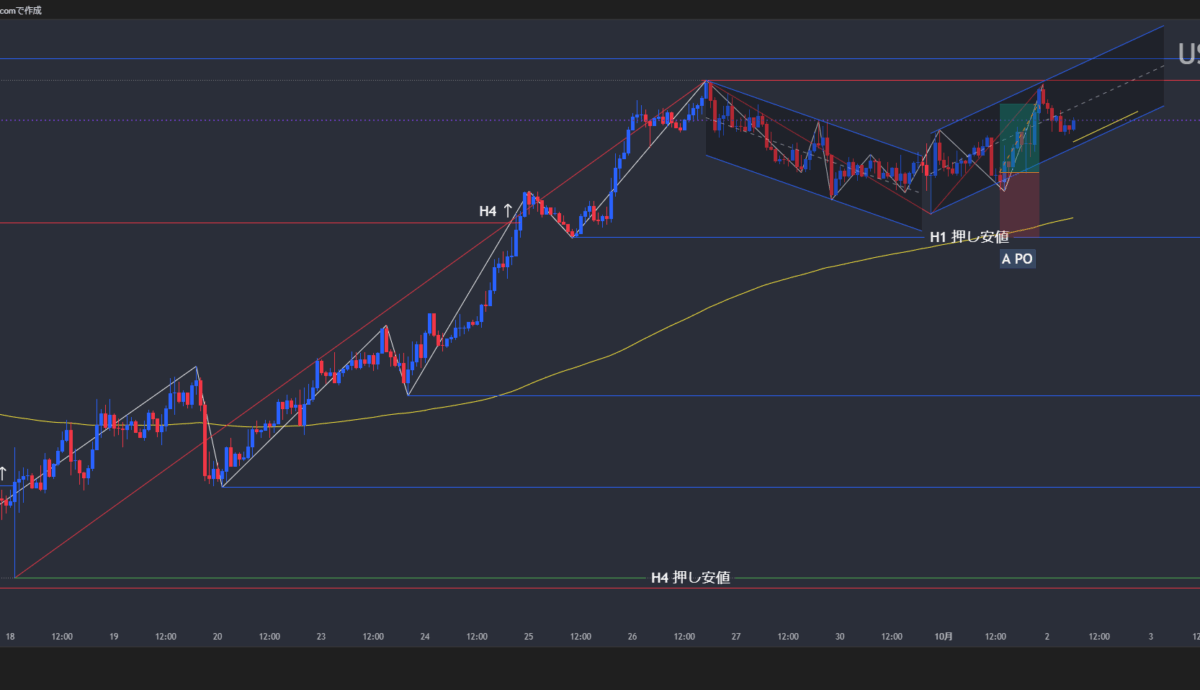Click the "2" date on time axis
1200x690 pixels.
point(1047,636)
